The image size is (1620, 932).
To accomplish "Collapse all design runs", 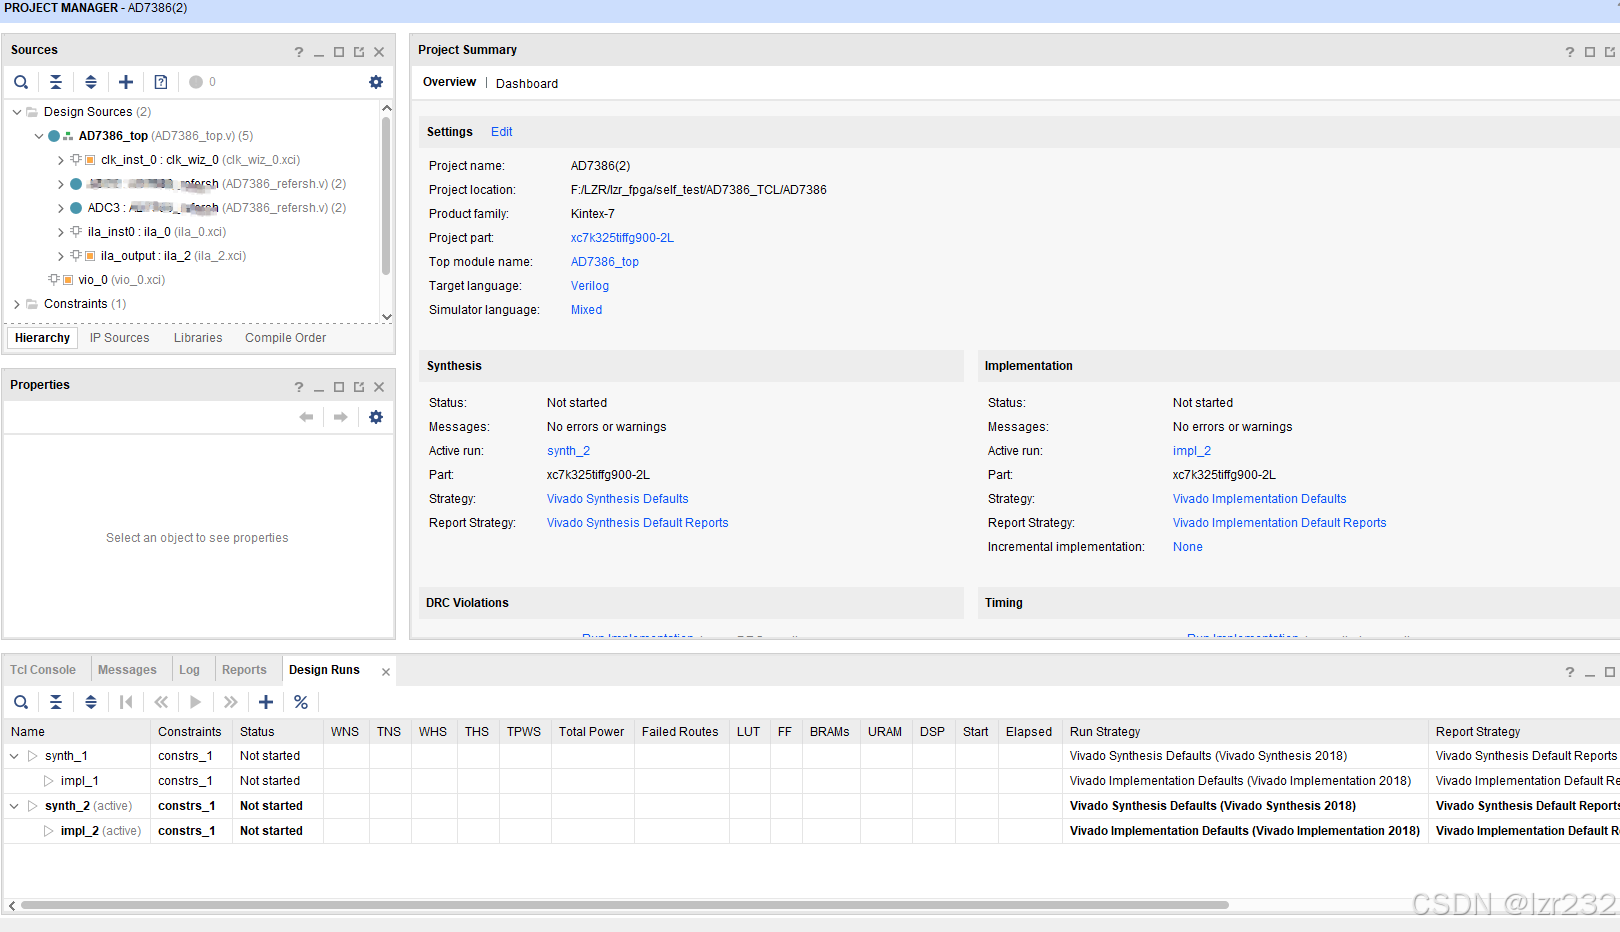I will pos(56,702).
